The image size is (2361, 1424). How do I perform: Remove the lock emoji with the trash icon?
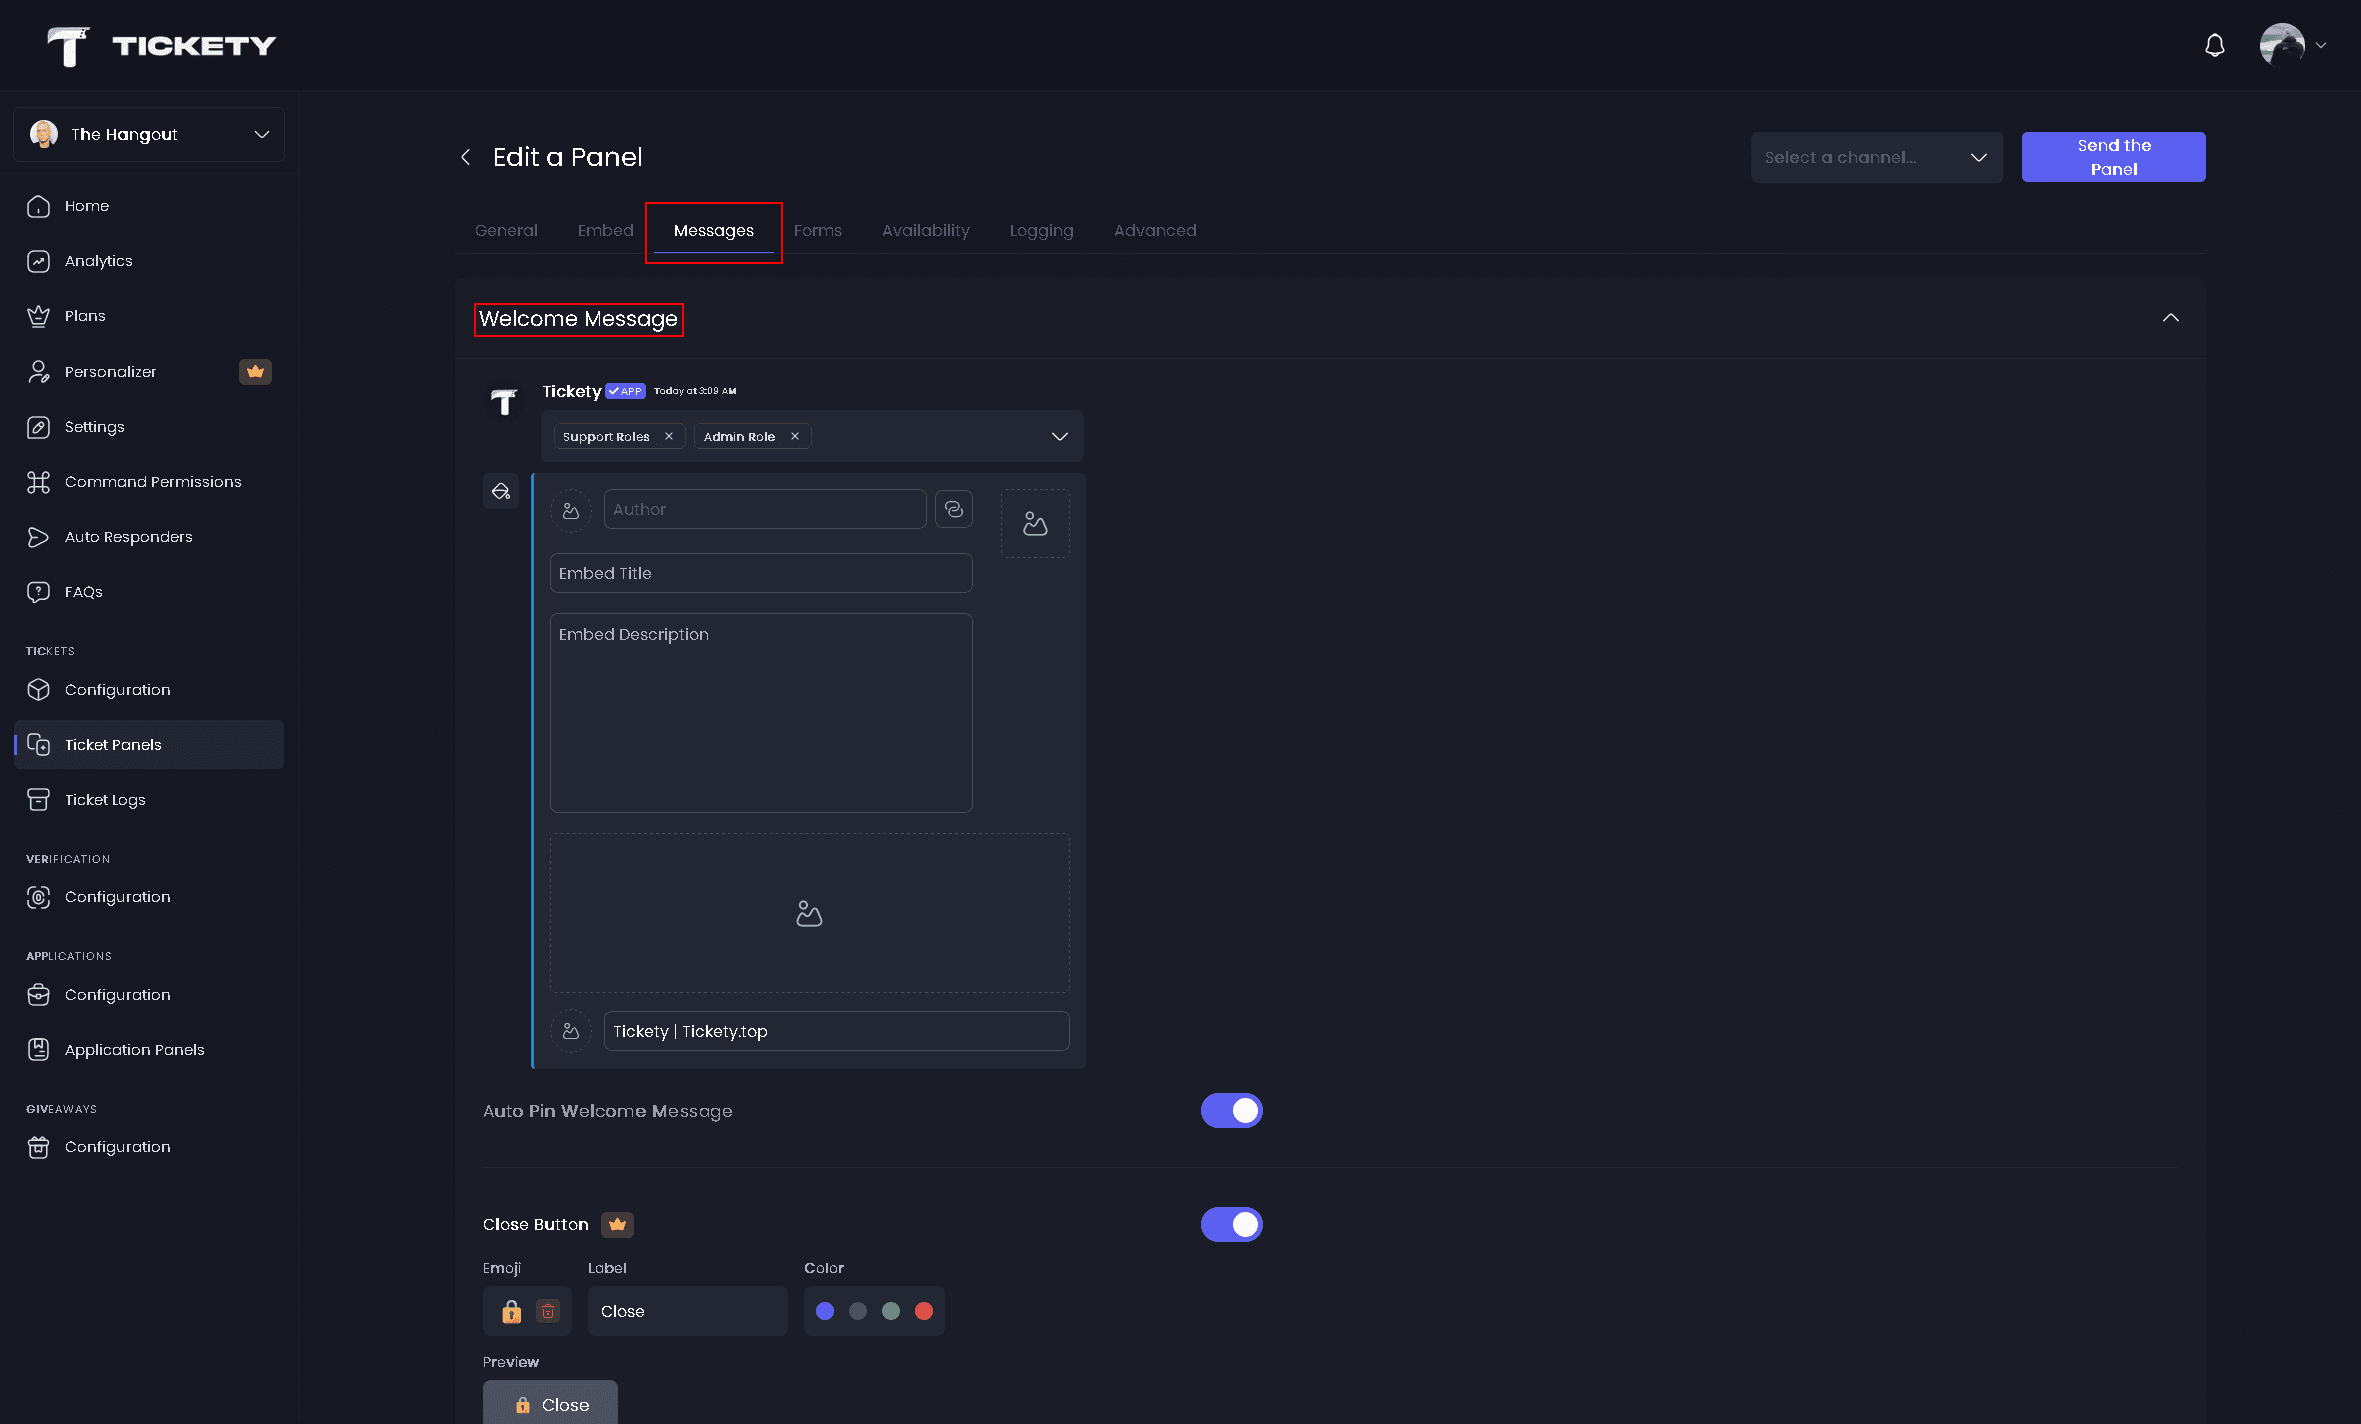[x=547, y=1310]
